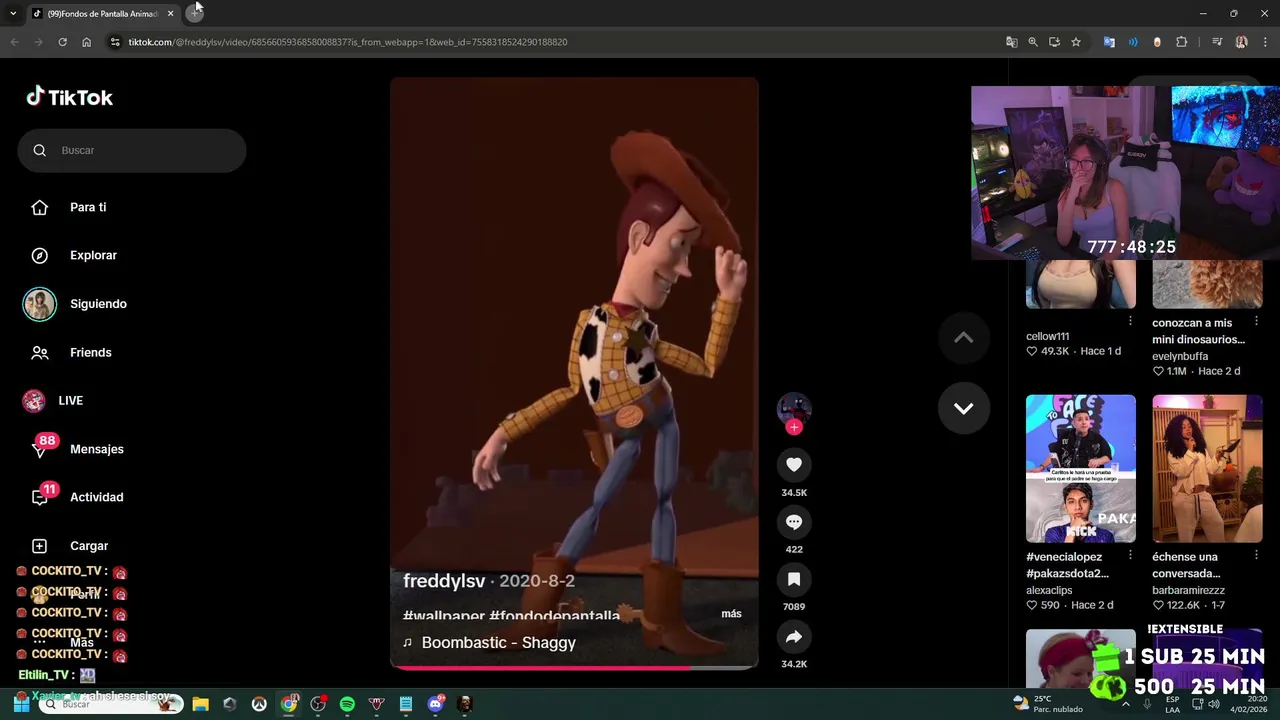Go to the previous video with the up arrow

click(x=963, y=338)
